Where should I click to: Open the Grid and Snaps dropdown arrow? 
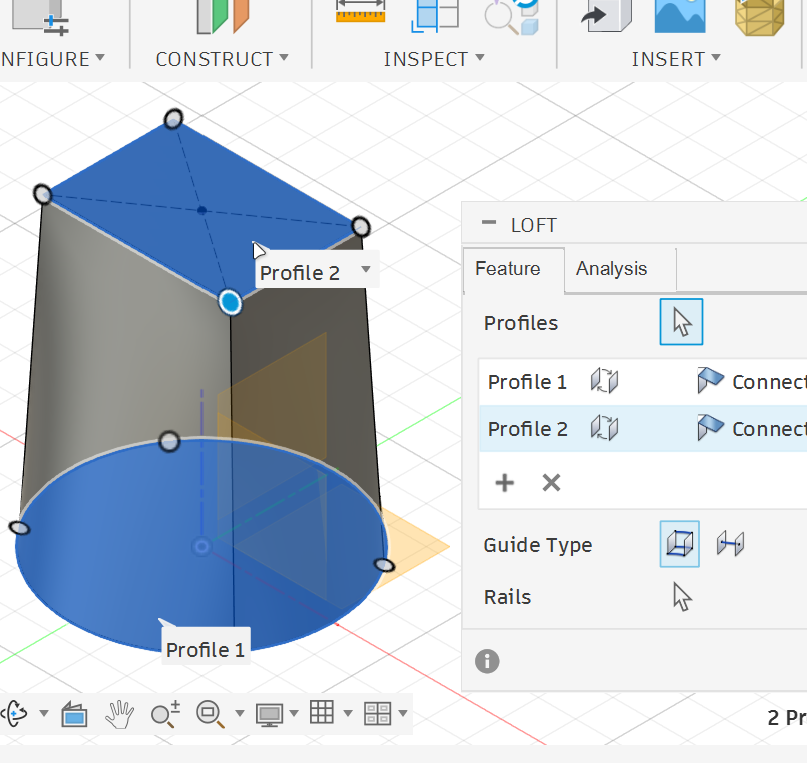348,713
